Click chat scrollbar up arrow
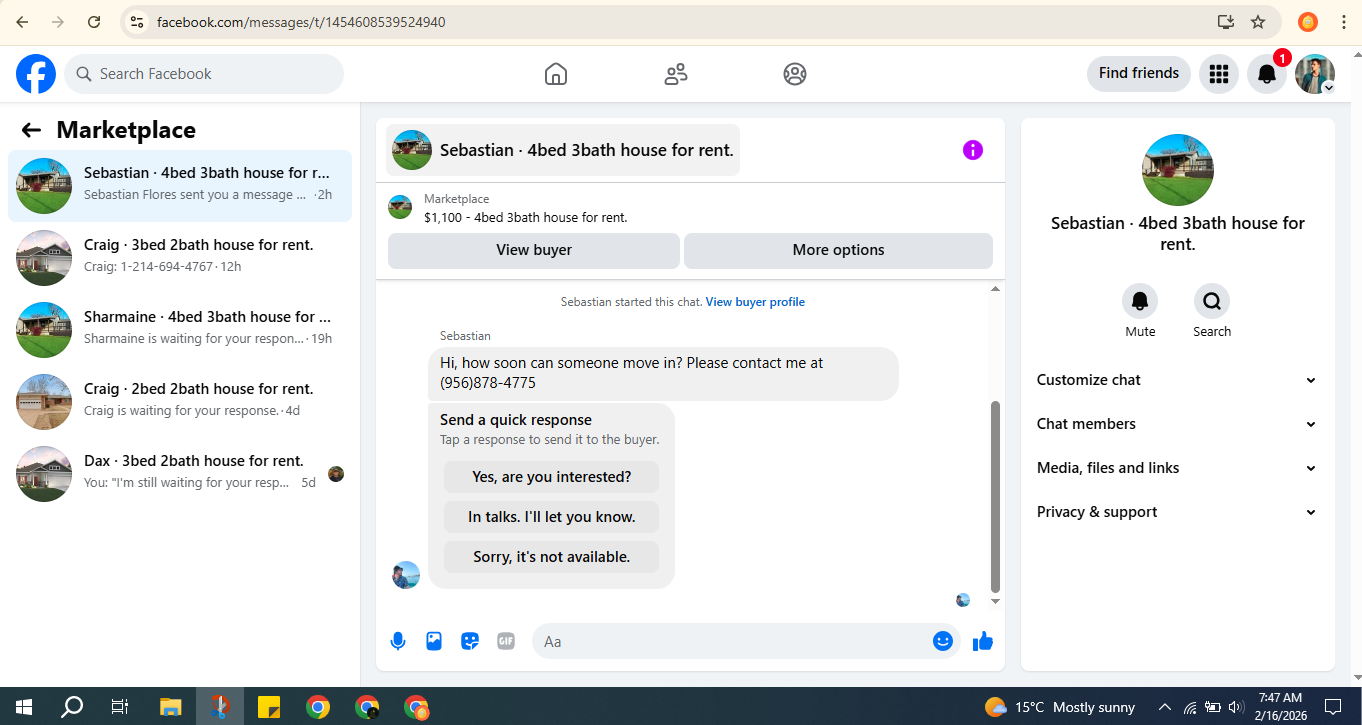Viewport: 1362px width, 725px height. point(995,289)
